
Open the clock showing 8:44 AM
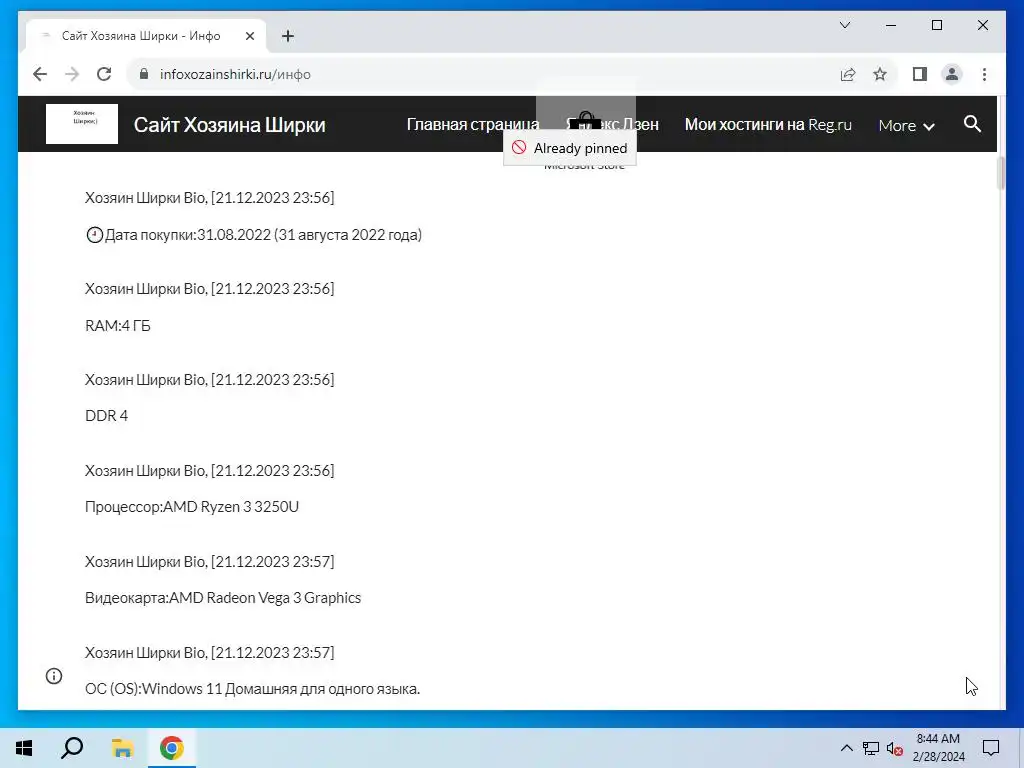click(938, 748)
